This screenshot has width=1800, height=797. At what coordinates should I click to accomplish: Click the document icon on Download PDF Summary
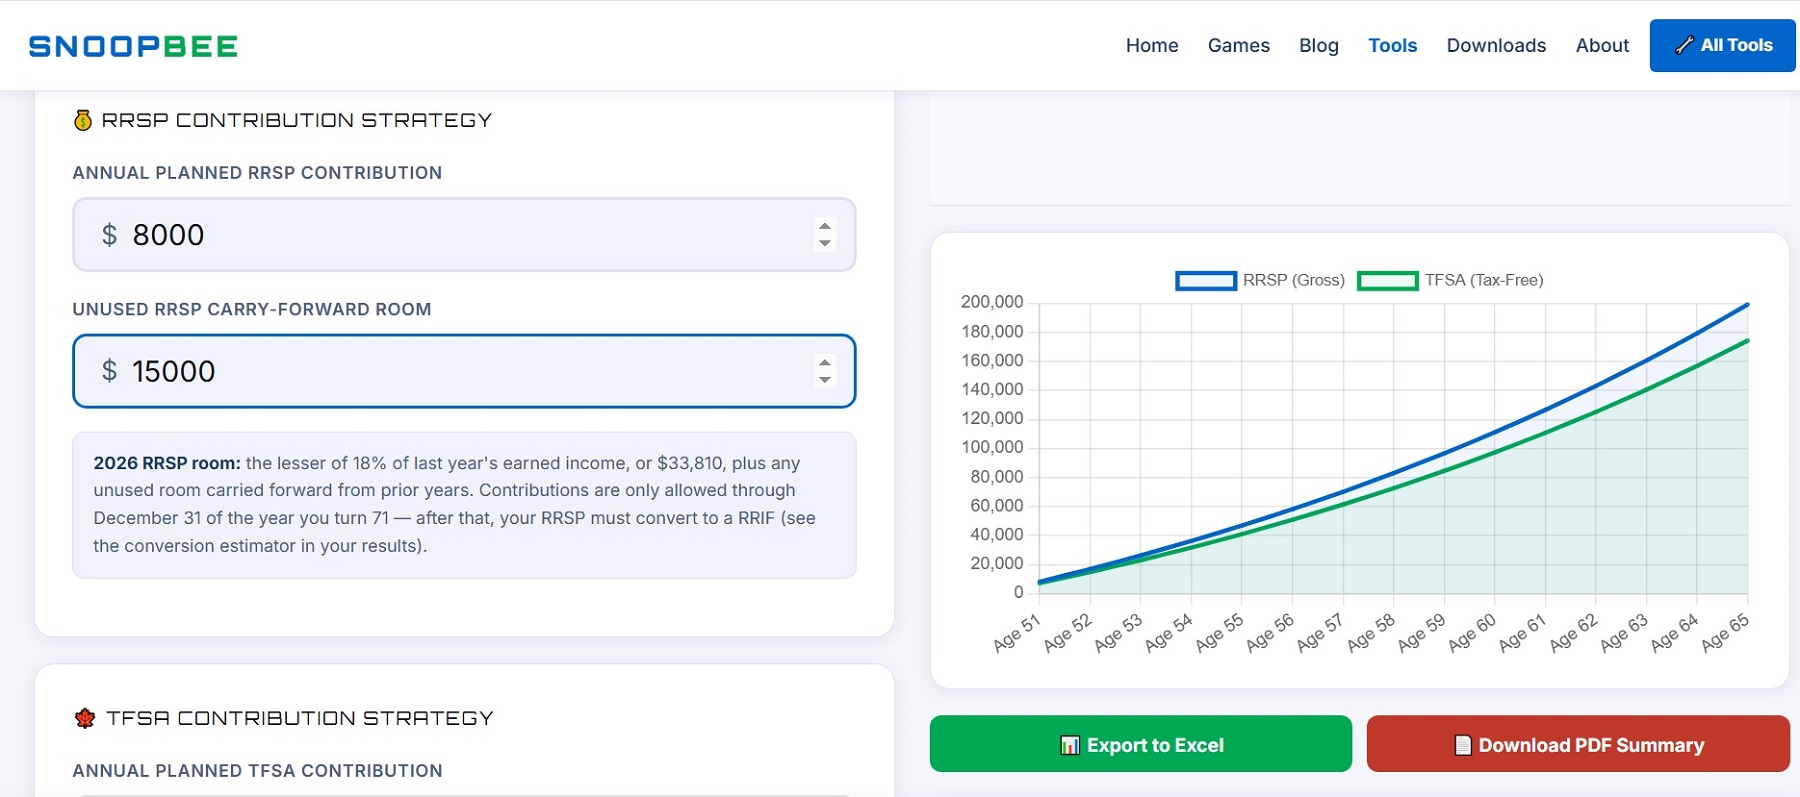coord(1463,745)
